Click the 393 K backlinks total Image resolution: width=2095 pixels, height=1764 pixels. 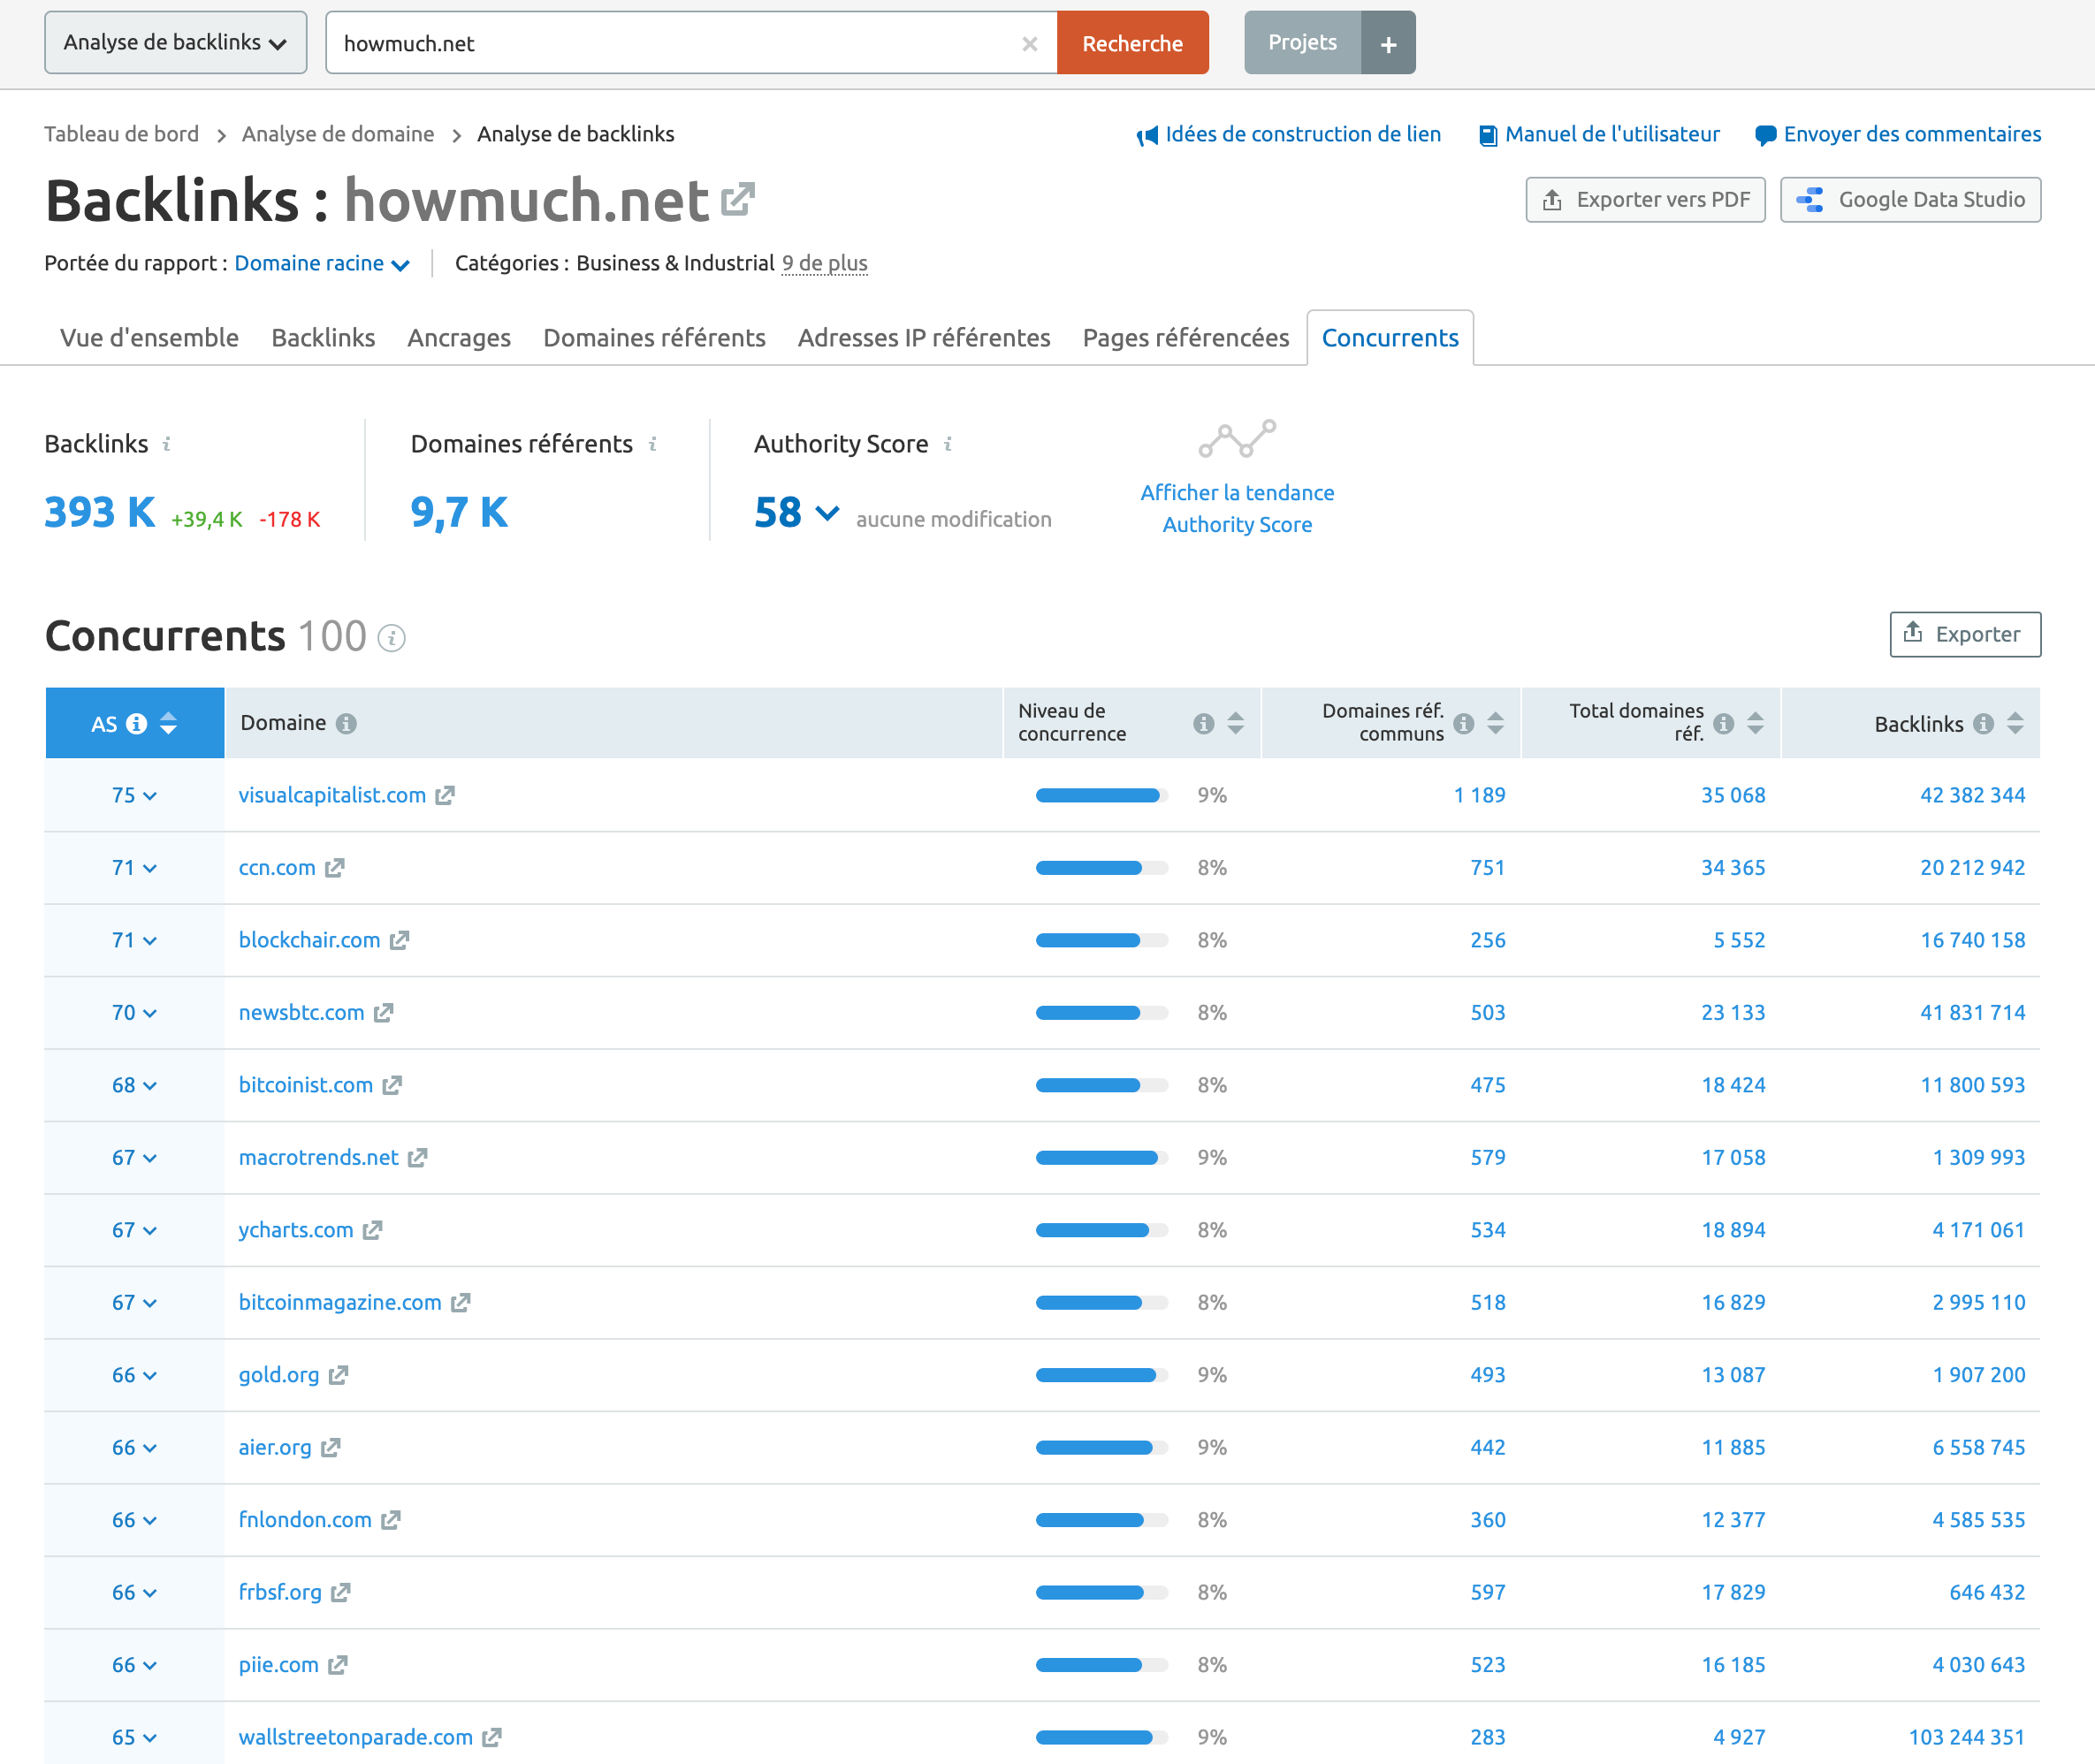(x=100, y=513)
